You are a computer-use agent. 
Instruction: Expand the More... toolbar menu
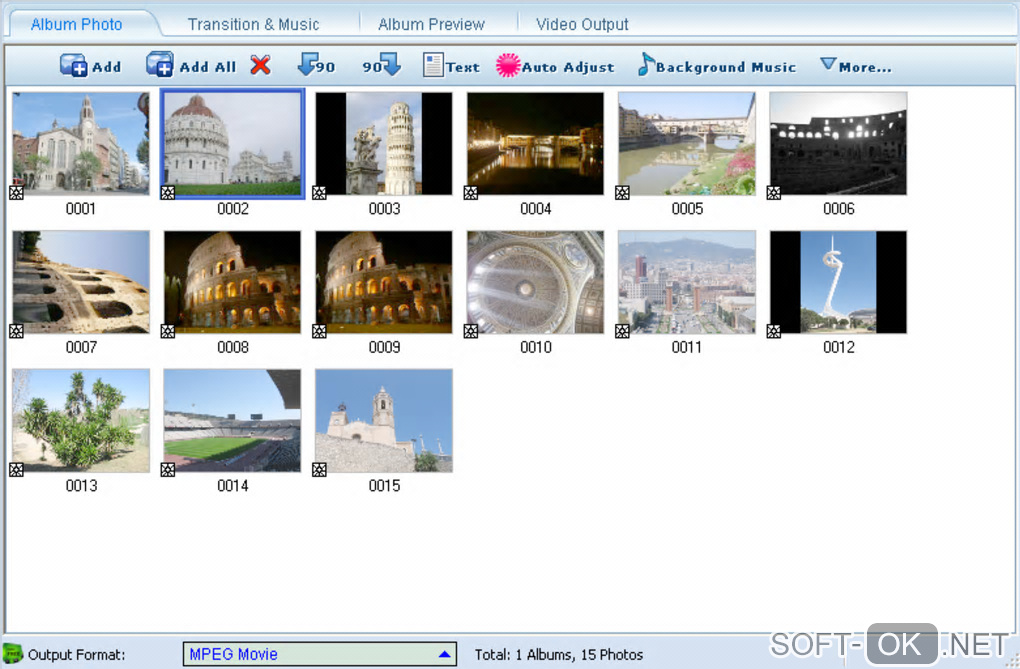[855, 66]
